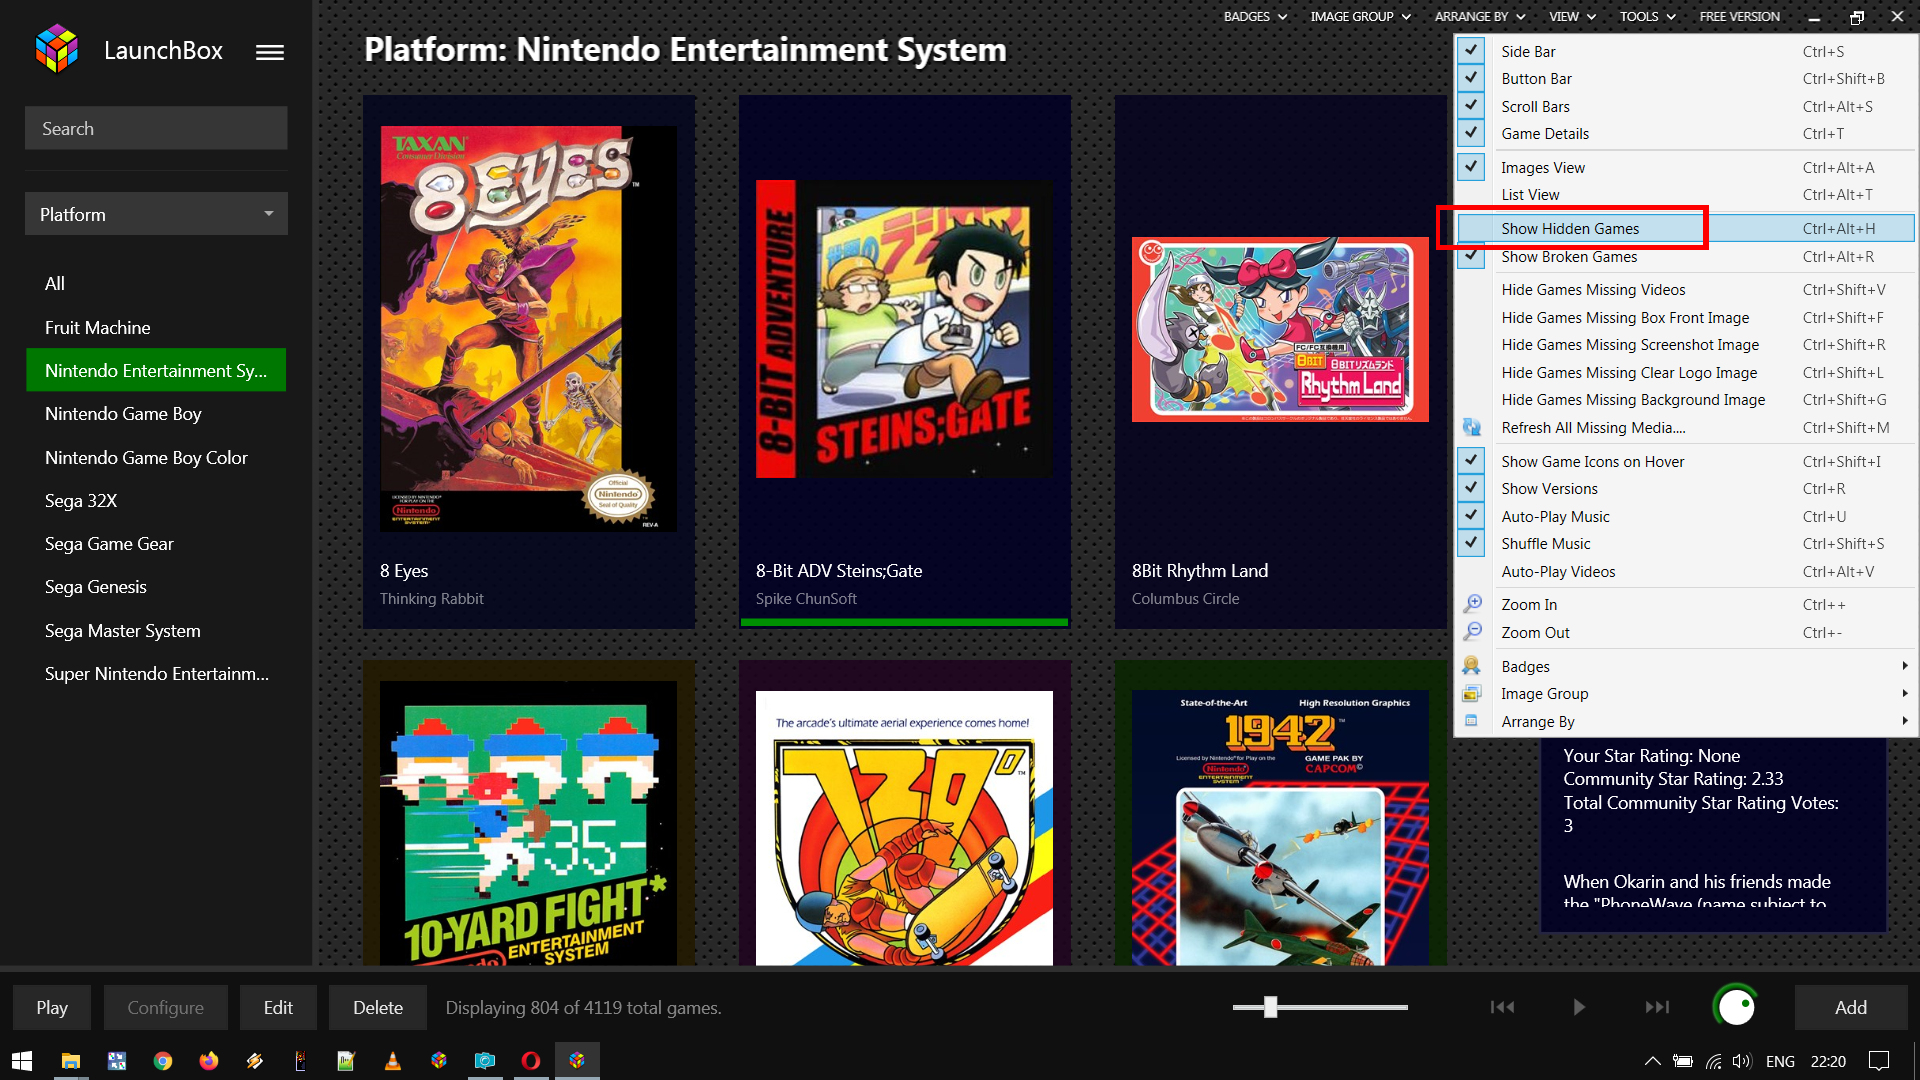This screenshot has height=1080, width=1920.
Task: Toggle Show Versions option
Action: tap(1685, 489)
